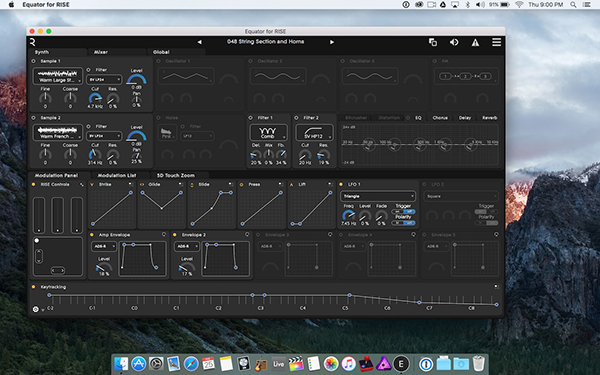The width and height of the screenshot is (600, 375).
Task: Click the warning triangle panic icon
Action: (475, 42)
